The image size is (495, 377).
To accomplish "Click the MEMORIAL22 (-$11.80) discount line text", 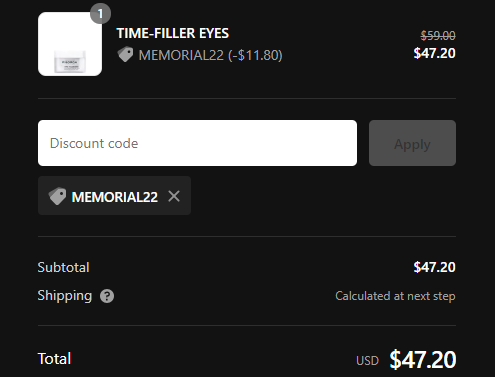I will (210, 55).
